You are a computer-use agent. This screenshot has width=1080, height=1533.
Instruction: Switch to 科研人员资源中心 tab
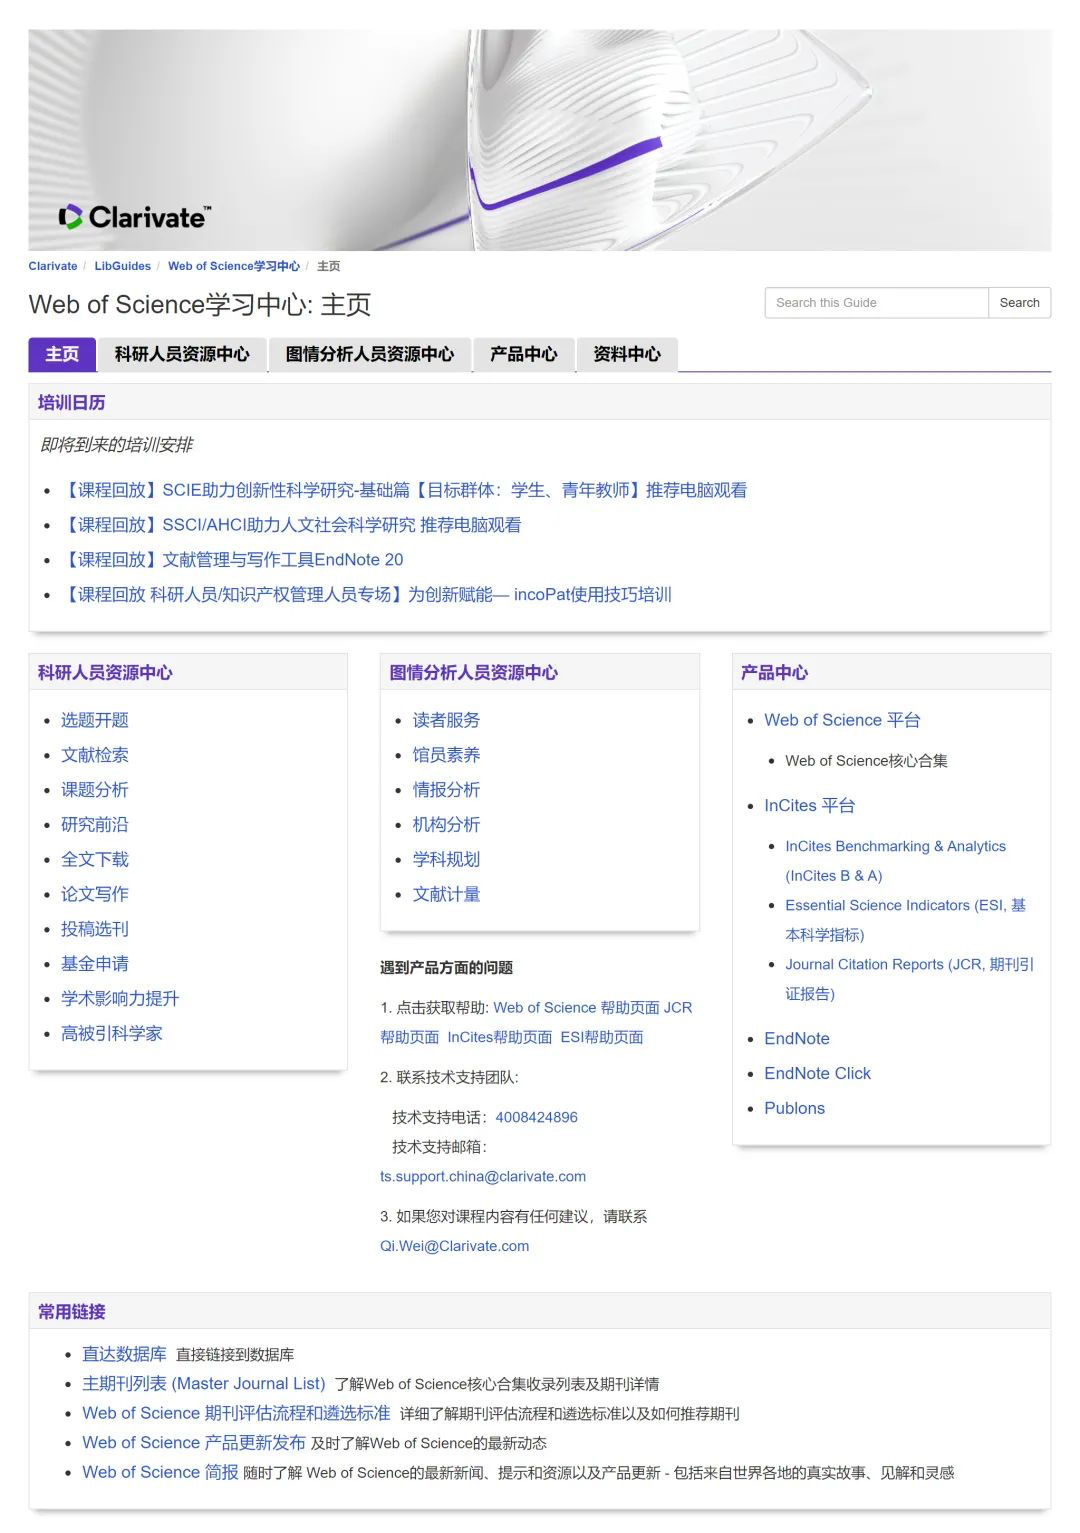[182, 354]
